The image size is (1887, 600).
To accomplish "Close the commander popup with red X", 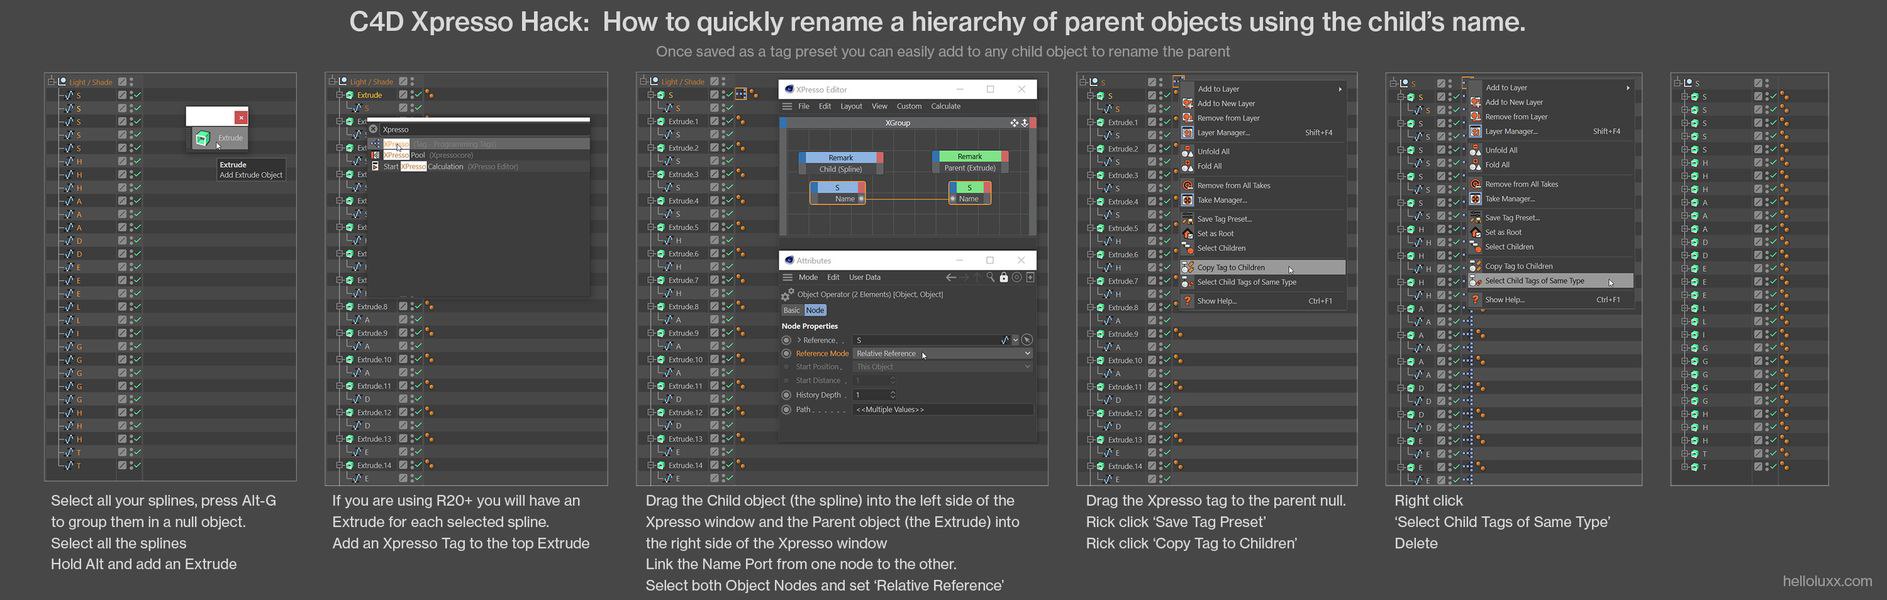I will 241,117.
